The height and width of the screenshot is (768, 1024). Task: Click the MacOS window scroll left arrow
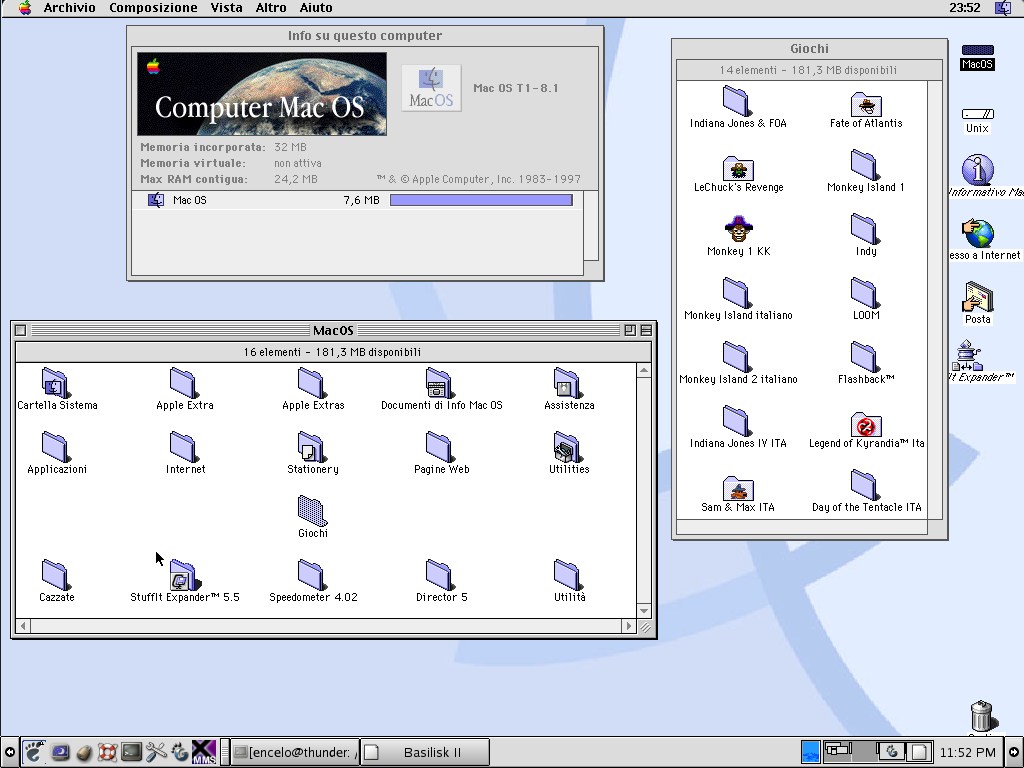click(24, 626)
